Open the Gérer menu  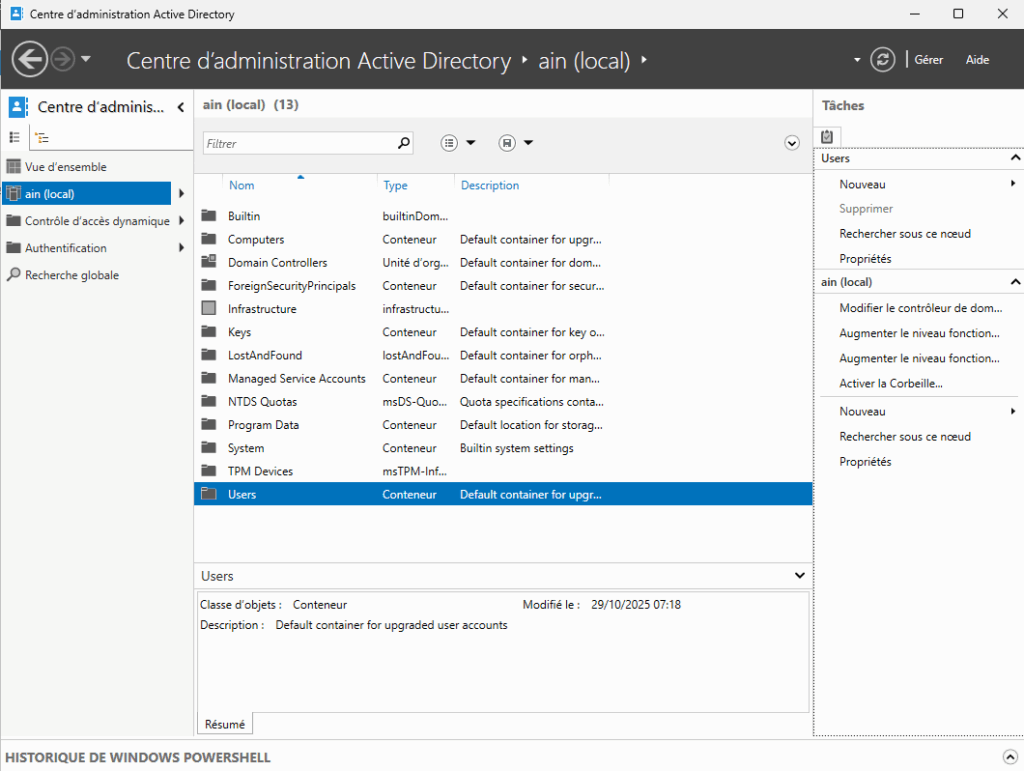928,60
